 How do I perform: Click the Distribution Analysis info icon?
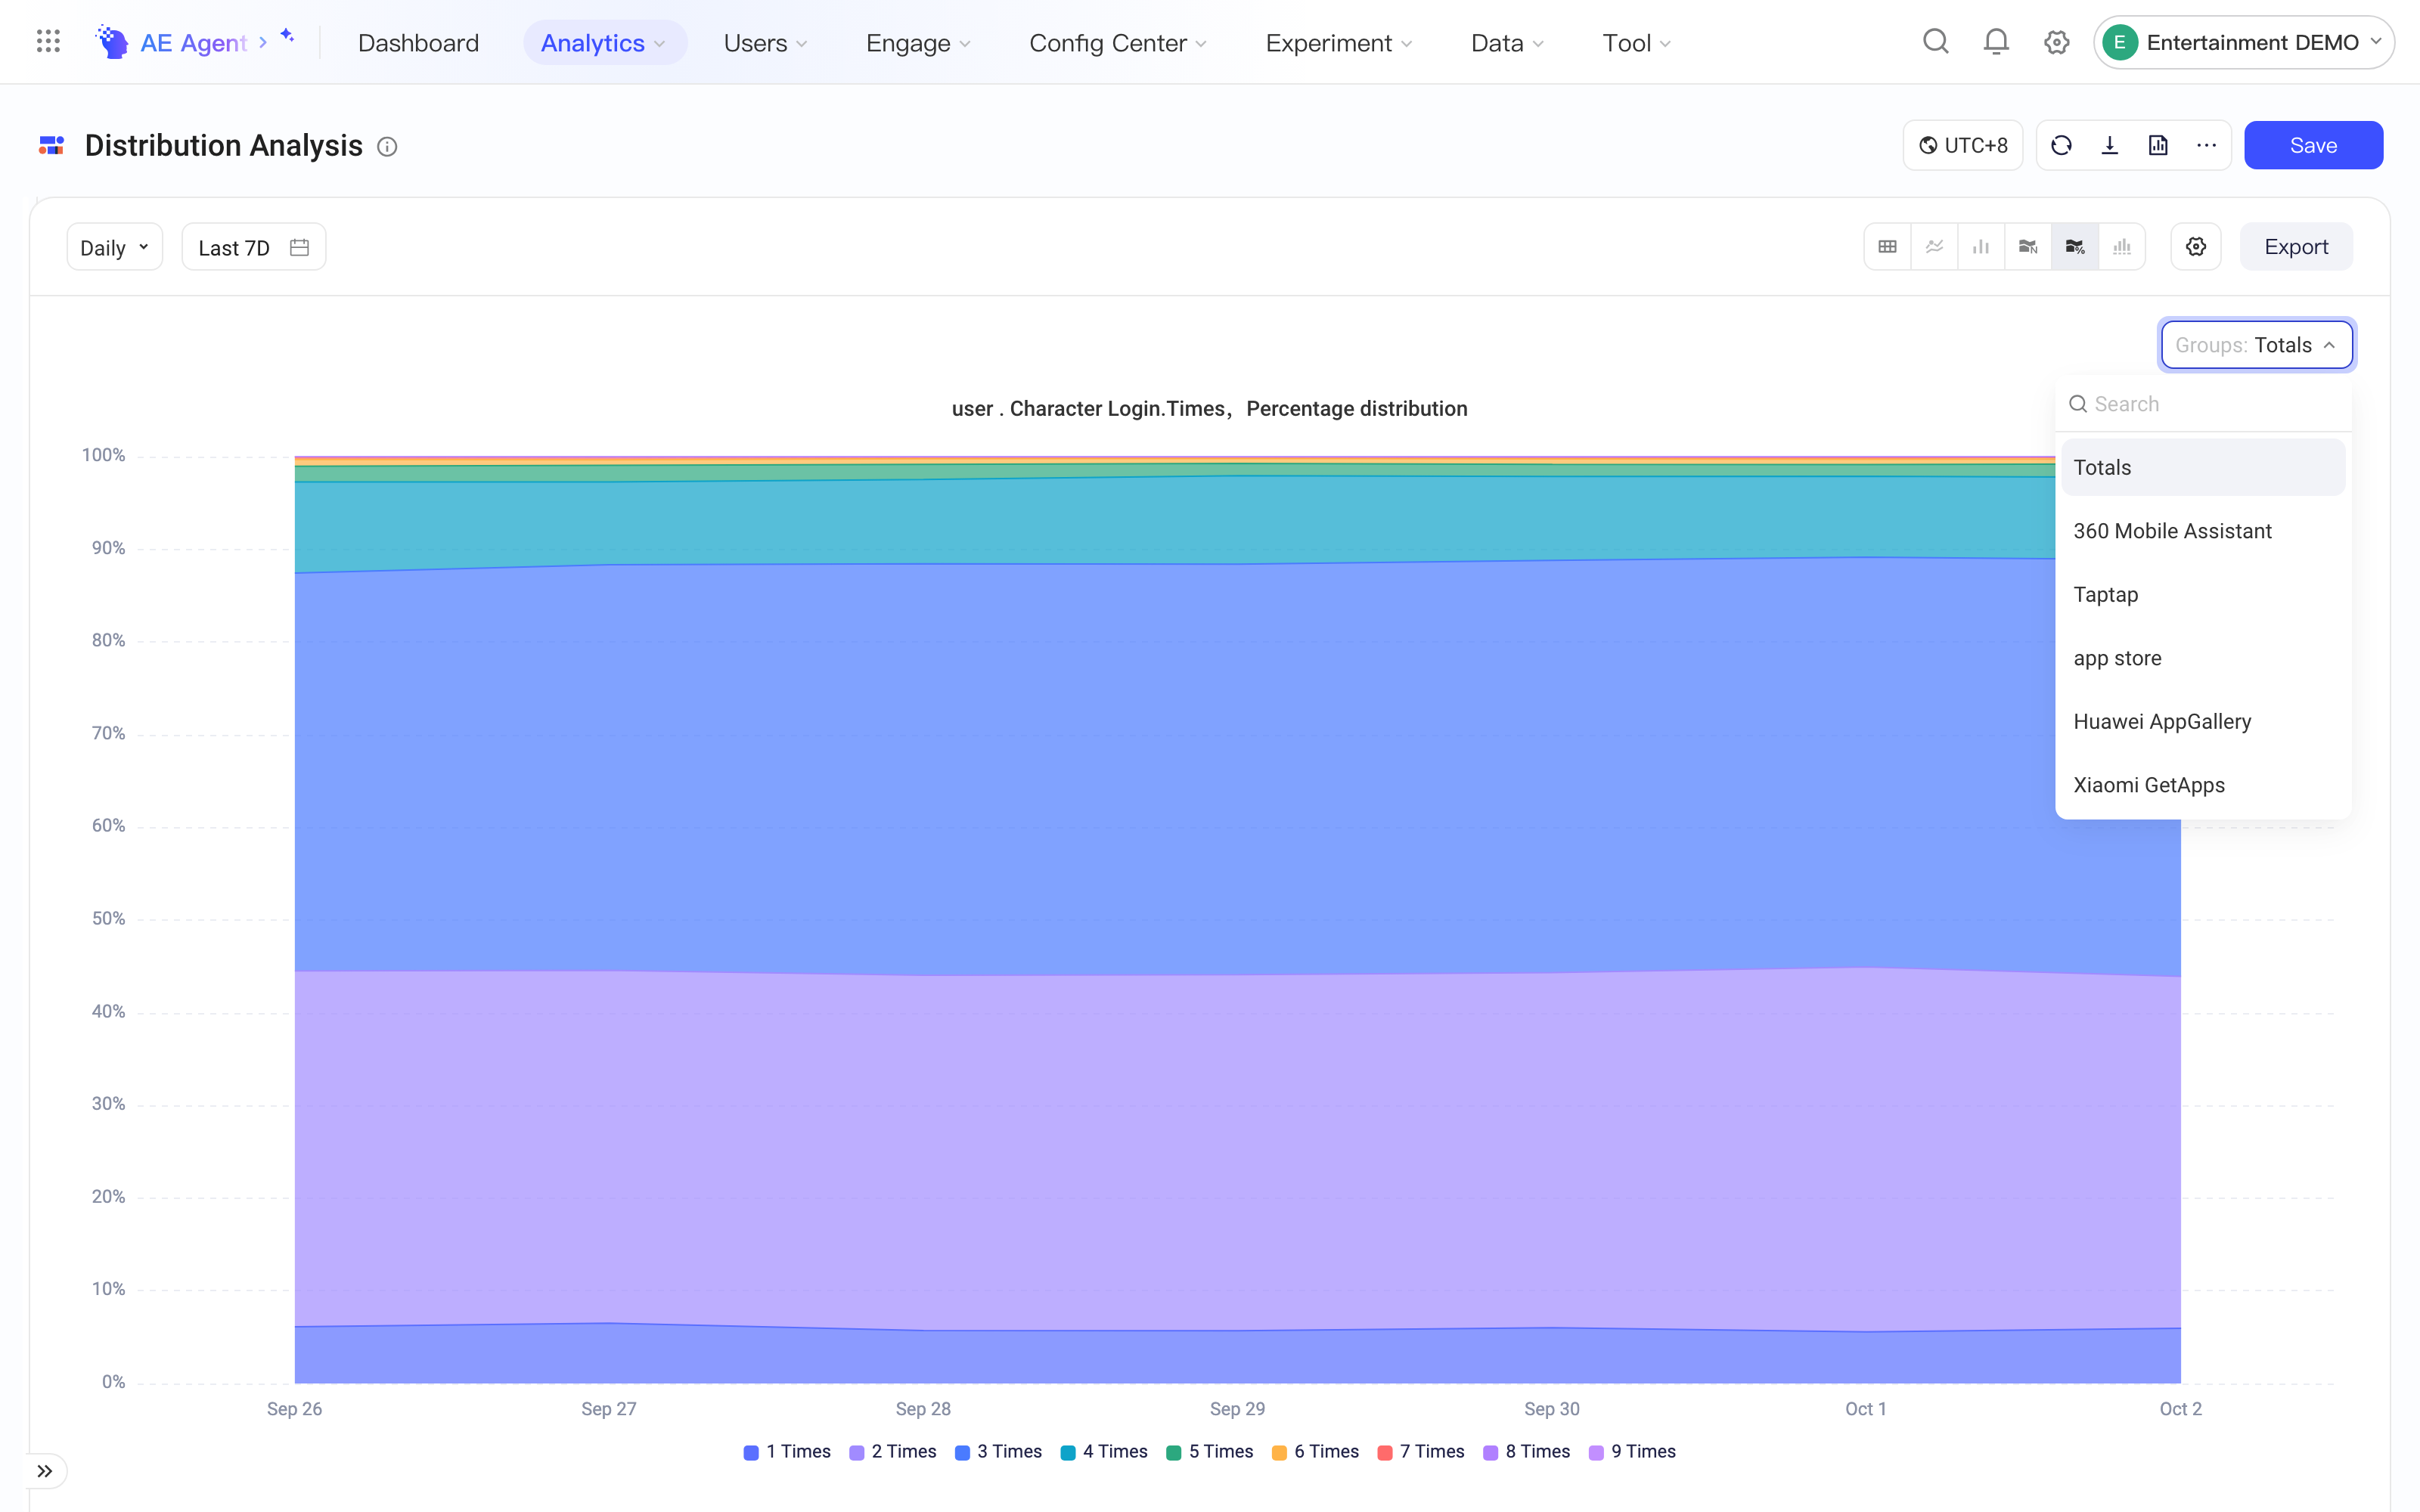[387, 147]
